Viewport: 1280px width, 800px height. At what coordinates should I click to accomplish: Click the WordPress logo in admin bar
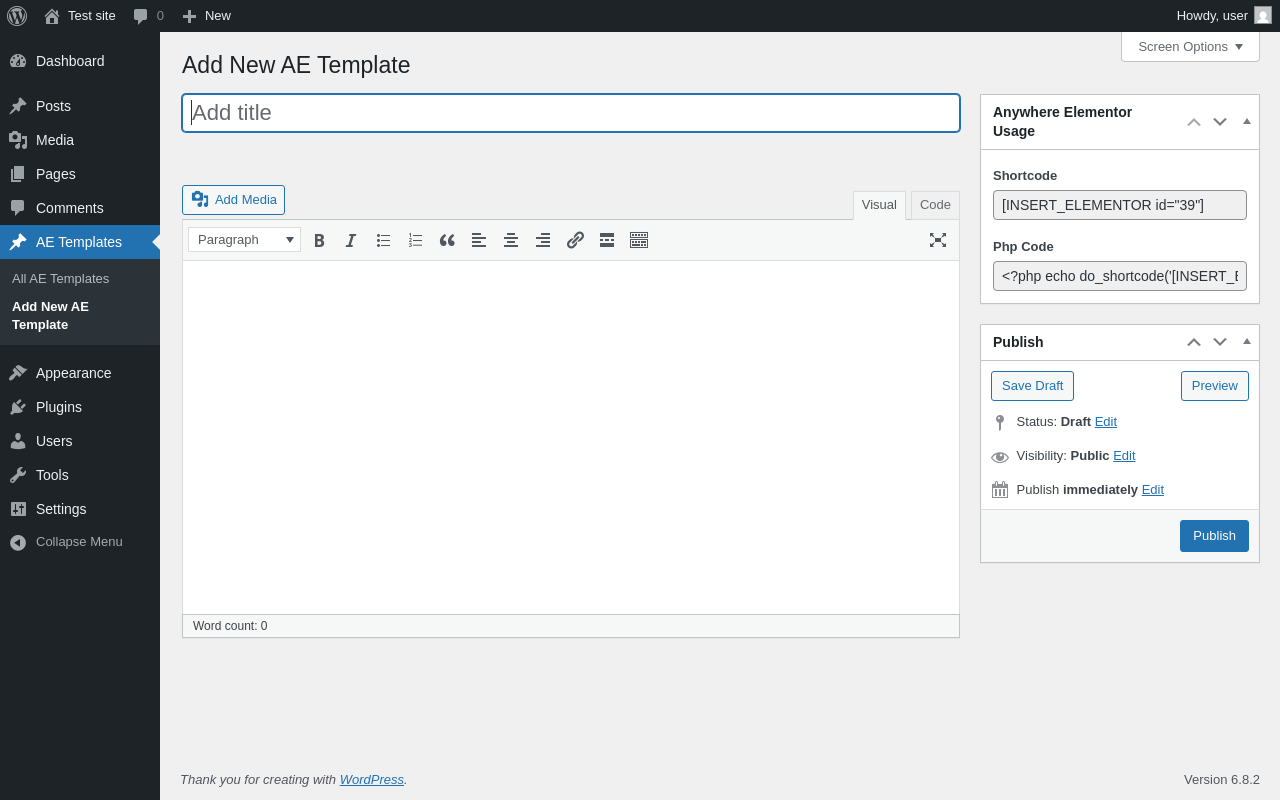[x=17, y=16]
